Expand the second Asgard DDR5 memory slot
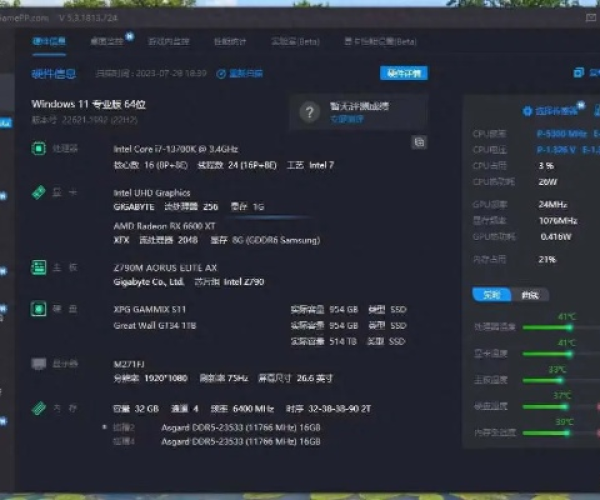 point(104,441)
